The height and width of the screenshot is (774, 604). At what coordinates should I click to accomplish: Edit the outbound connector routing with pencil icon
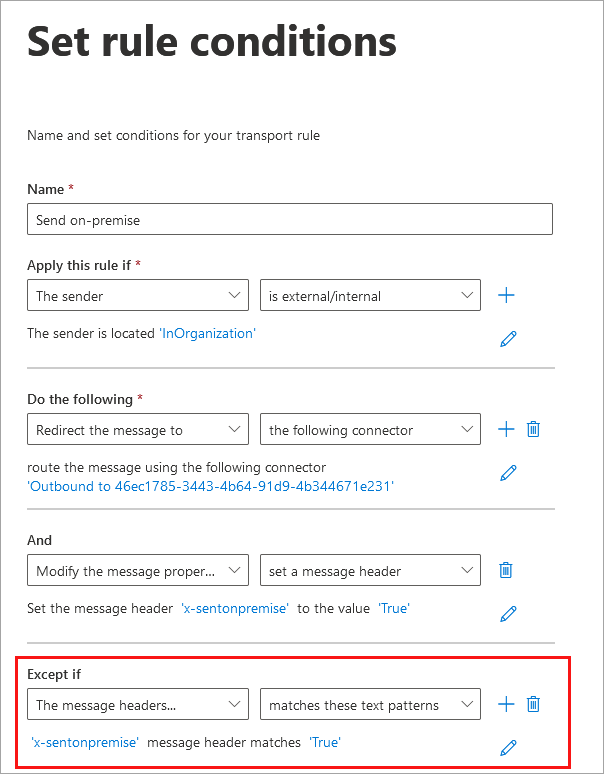pos(508,473)
